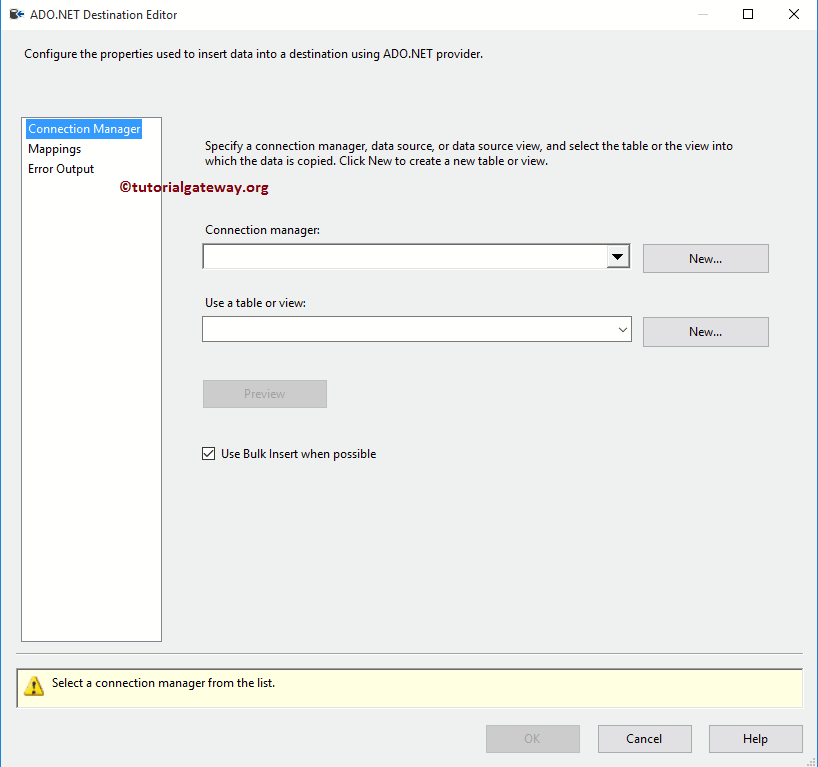Expand the Use a table or view dropdown

pyautogui.click(x=622, y=329)
